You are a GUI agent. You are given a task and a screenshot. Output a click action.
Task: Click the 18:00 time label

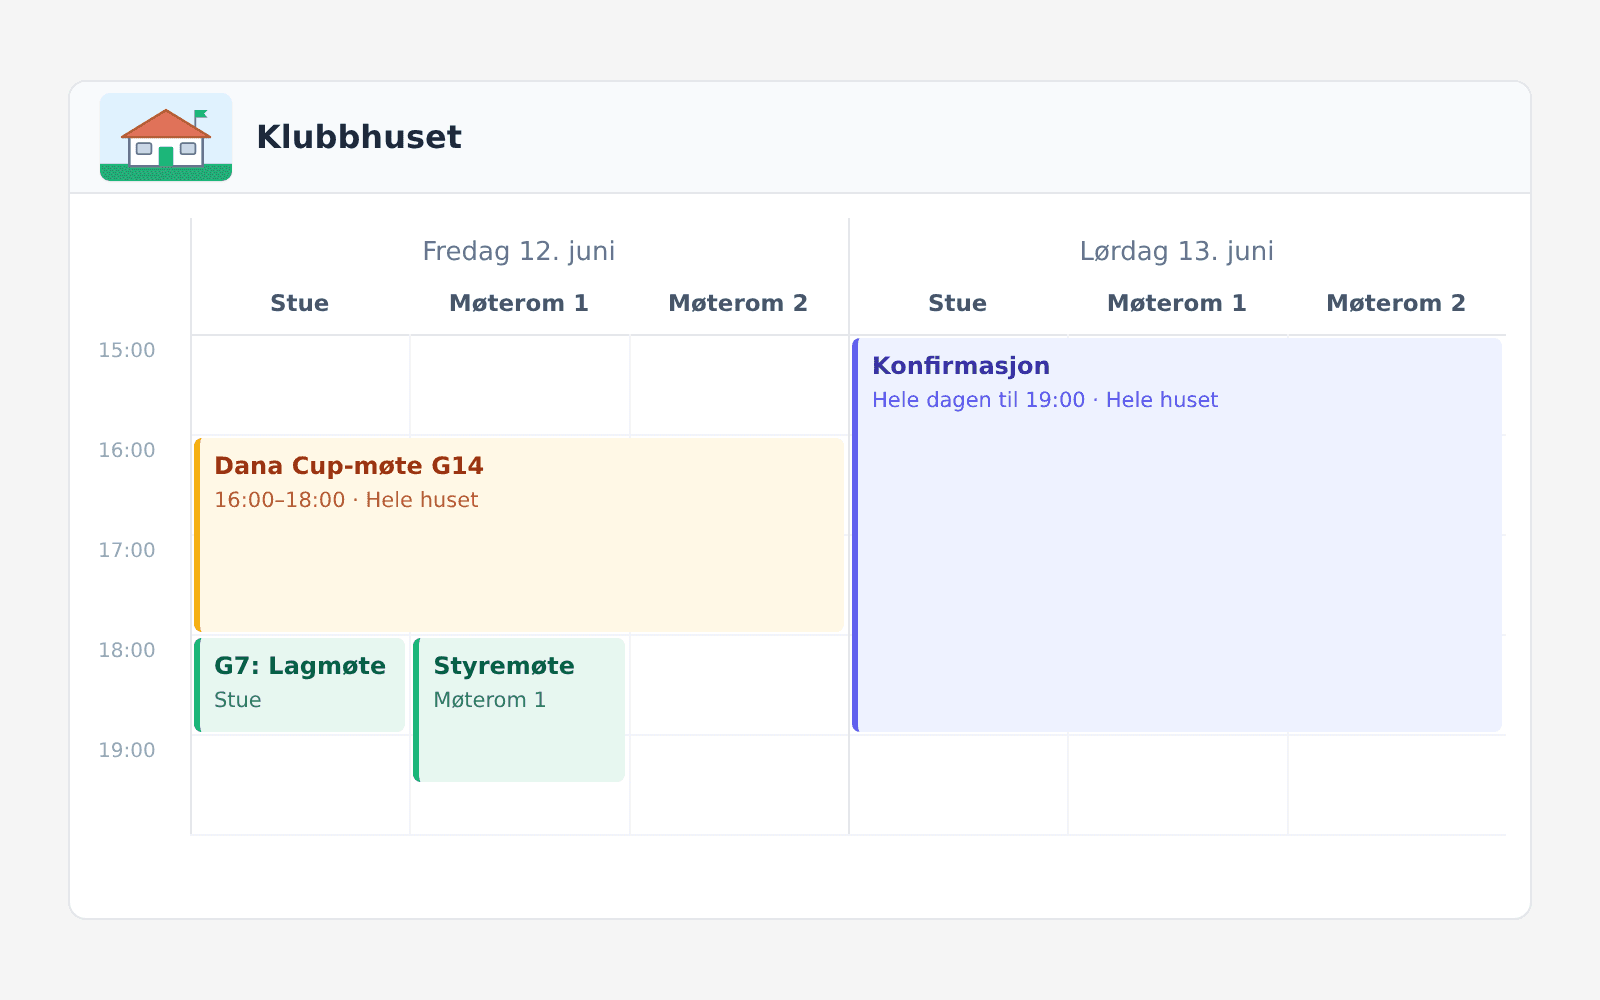[127, 650]
